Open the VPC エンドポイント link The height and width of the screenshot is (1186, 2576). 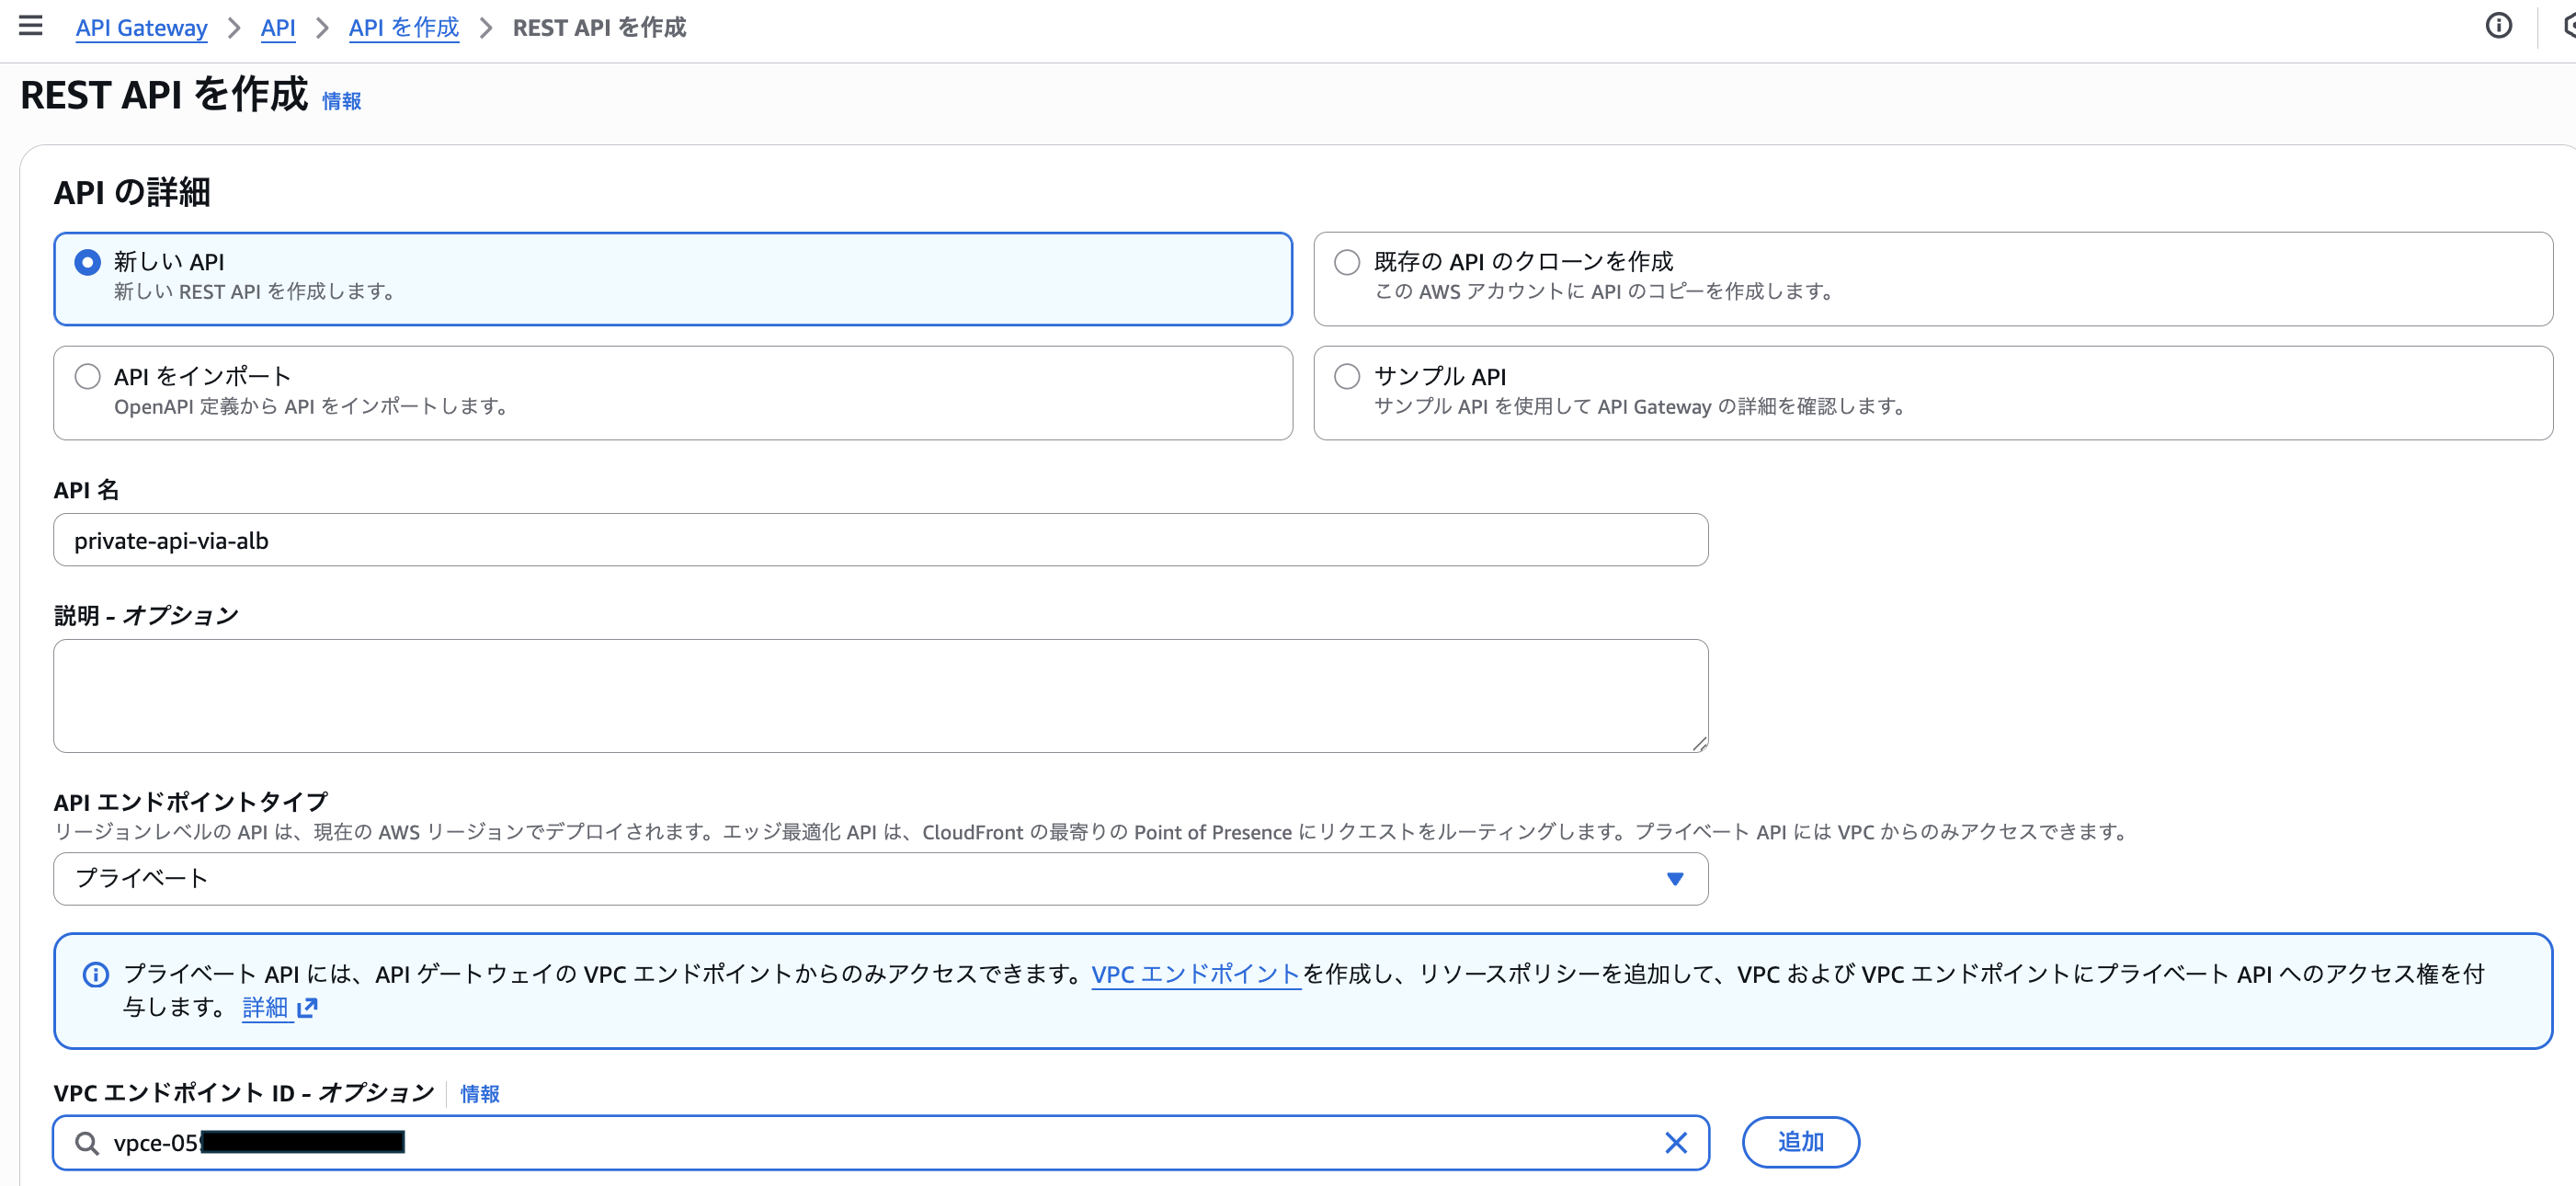tap(1194, 974)
